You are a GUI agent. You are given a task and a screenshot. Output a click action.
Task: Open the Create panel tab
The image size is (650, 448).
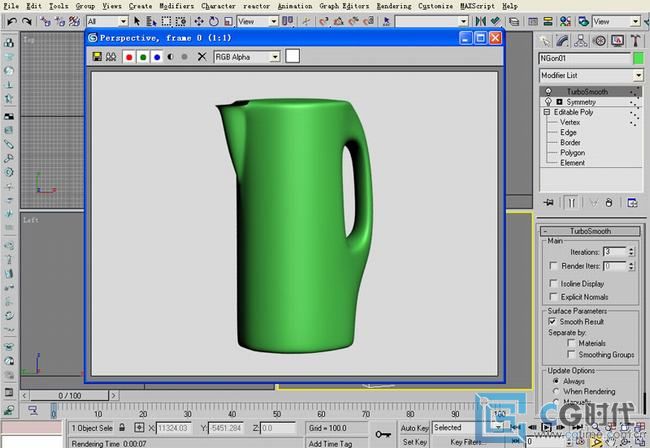click(545, 41)
